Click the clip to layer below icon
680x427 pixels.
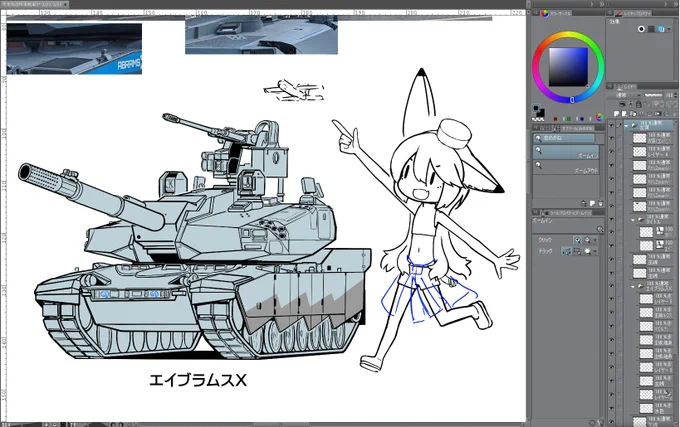[x=622, y=104]
